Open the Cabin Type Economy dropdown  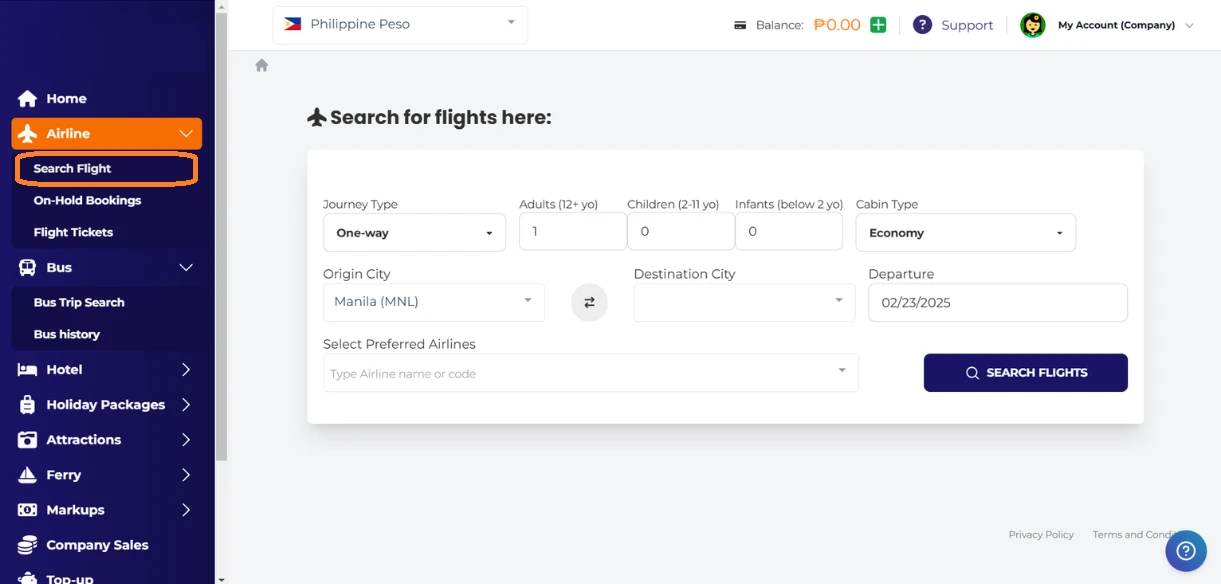pyautogui.click(x=965, y=233)
